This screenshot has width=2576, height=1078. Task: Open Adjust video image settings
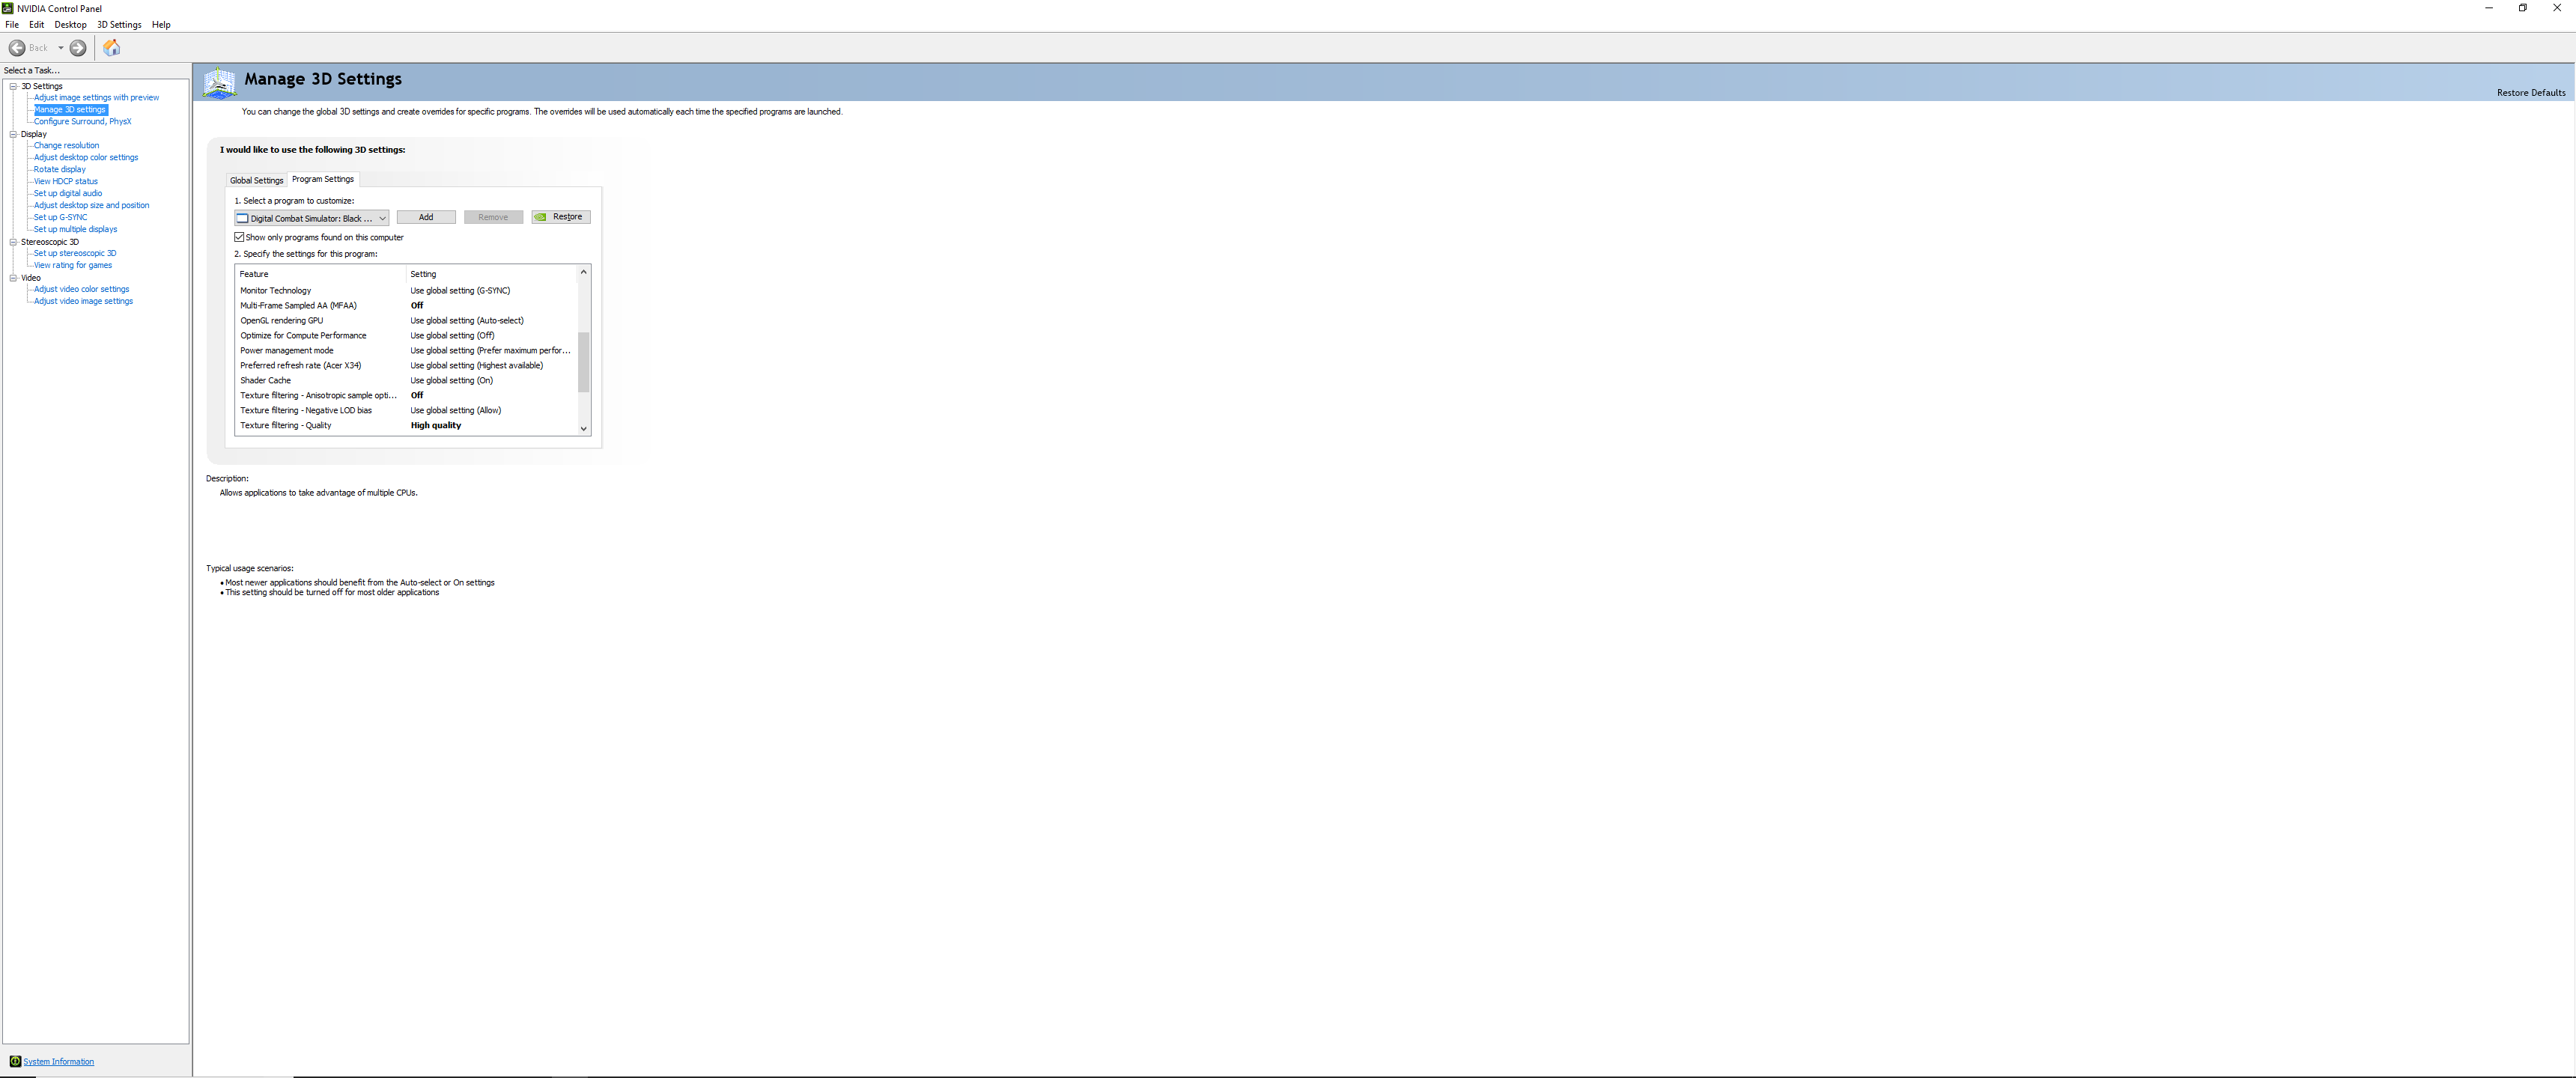[x=83, y=302]
